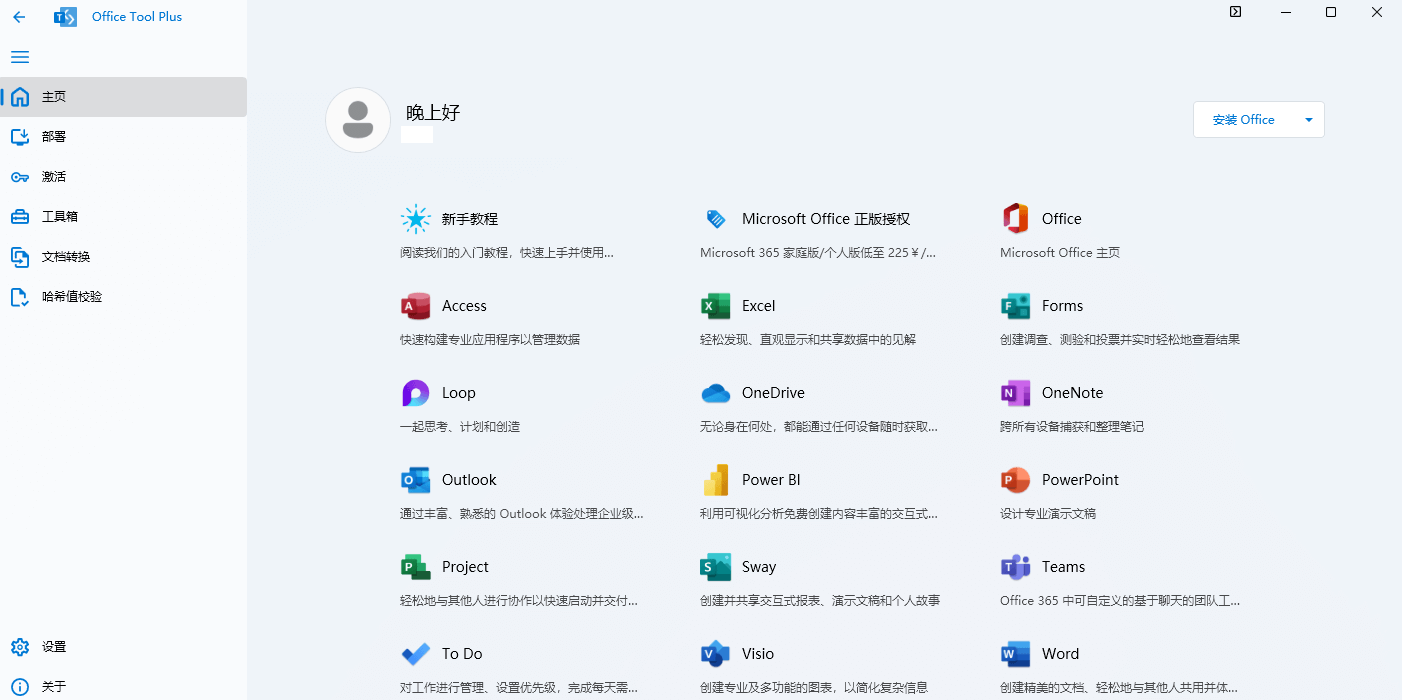1402x700 pixels.
Task: Open the 主页 home page
Action: tap(123, 97)
